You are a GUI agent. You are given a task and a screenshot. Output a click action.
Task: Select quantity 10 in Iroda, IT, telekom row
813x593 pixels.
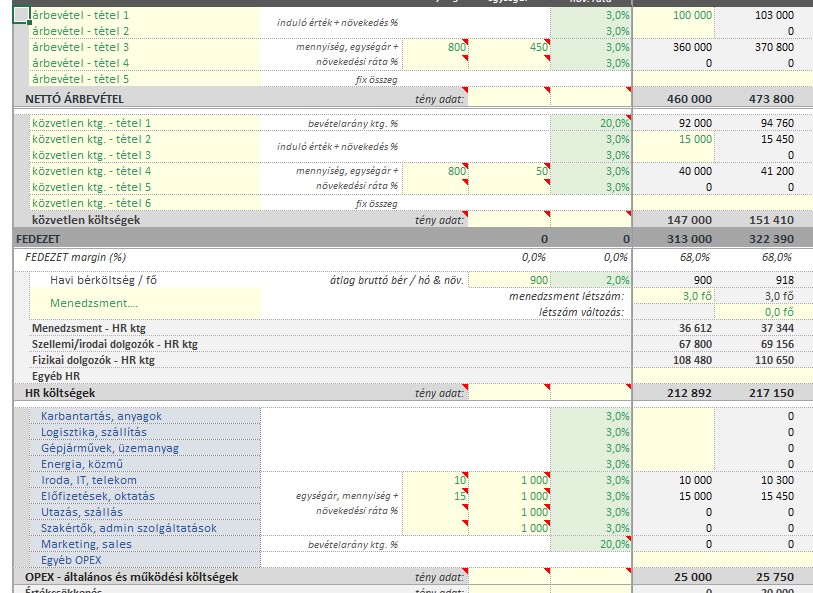(x=435, y=481)
